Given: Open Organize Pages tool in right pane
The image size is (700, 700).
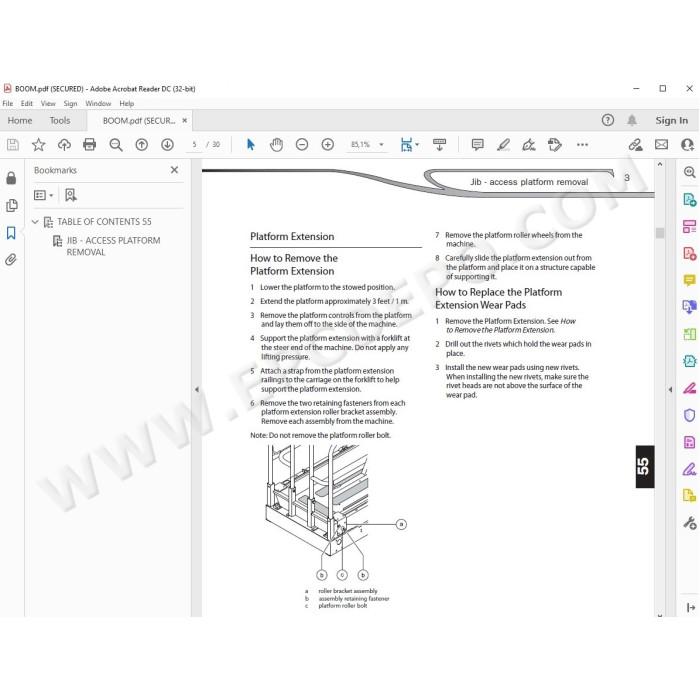Looking at the screenshot, I should pos(690,226).
